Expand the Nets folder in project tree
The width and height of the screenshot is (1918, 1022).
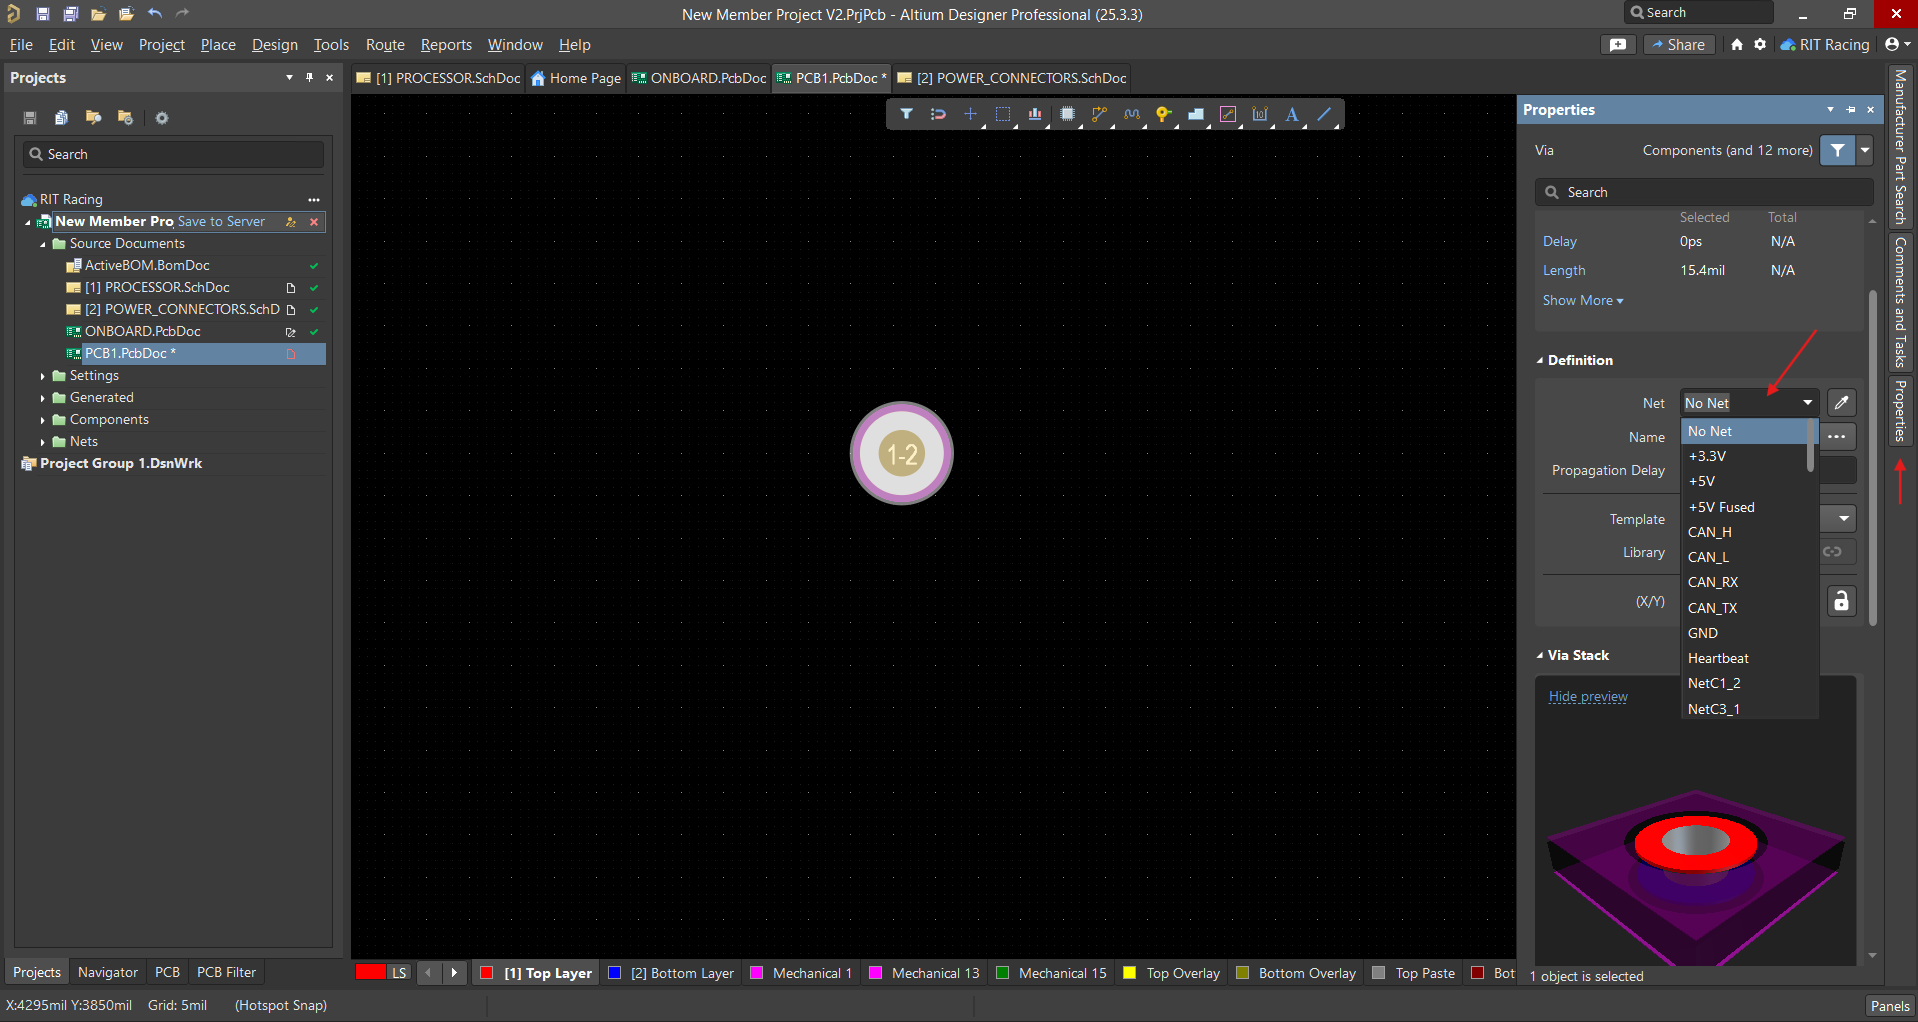(x=43, y=442)
